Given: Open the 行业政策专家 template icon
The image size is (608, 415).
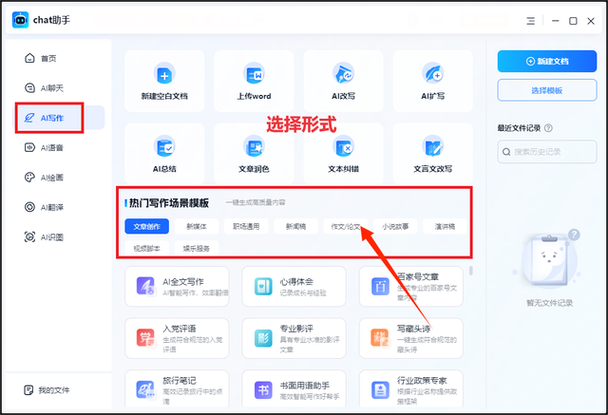Looking at the screenshot, I should (x=380, y=390).
